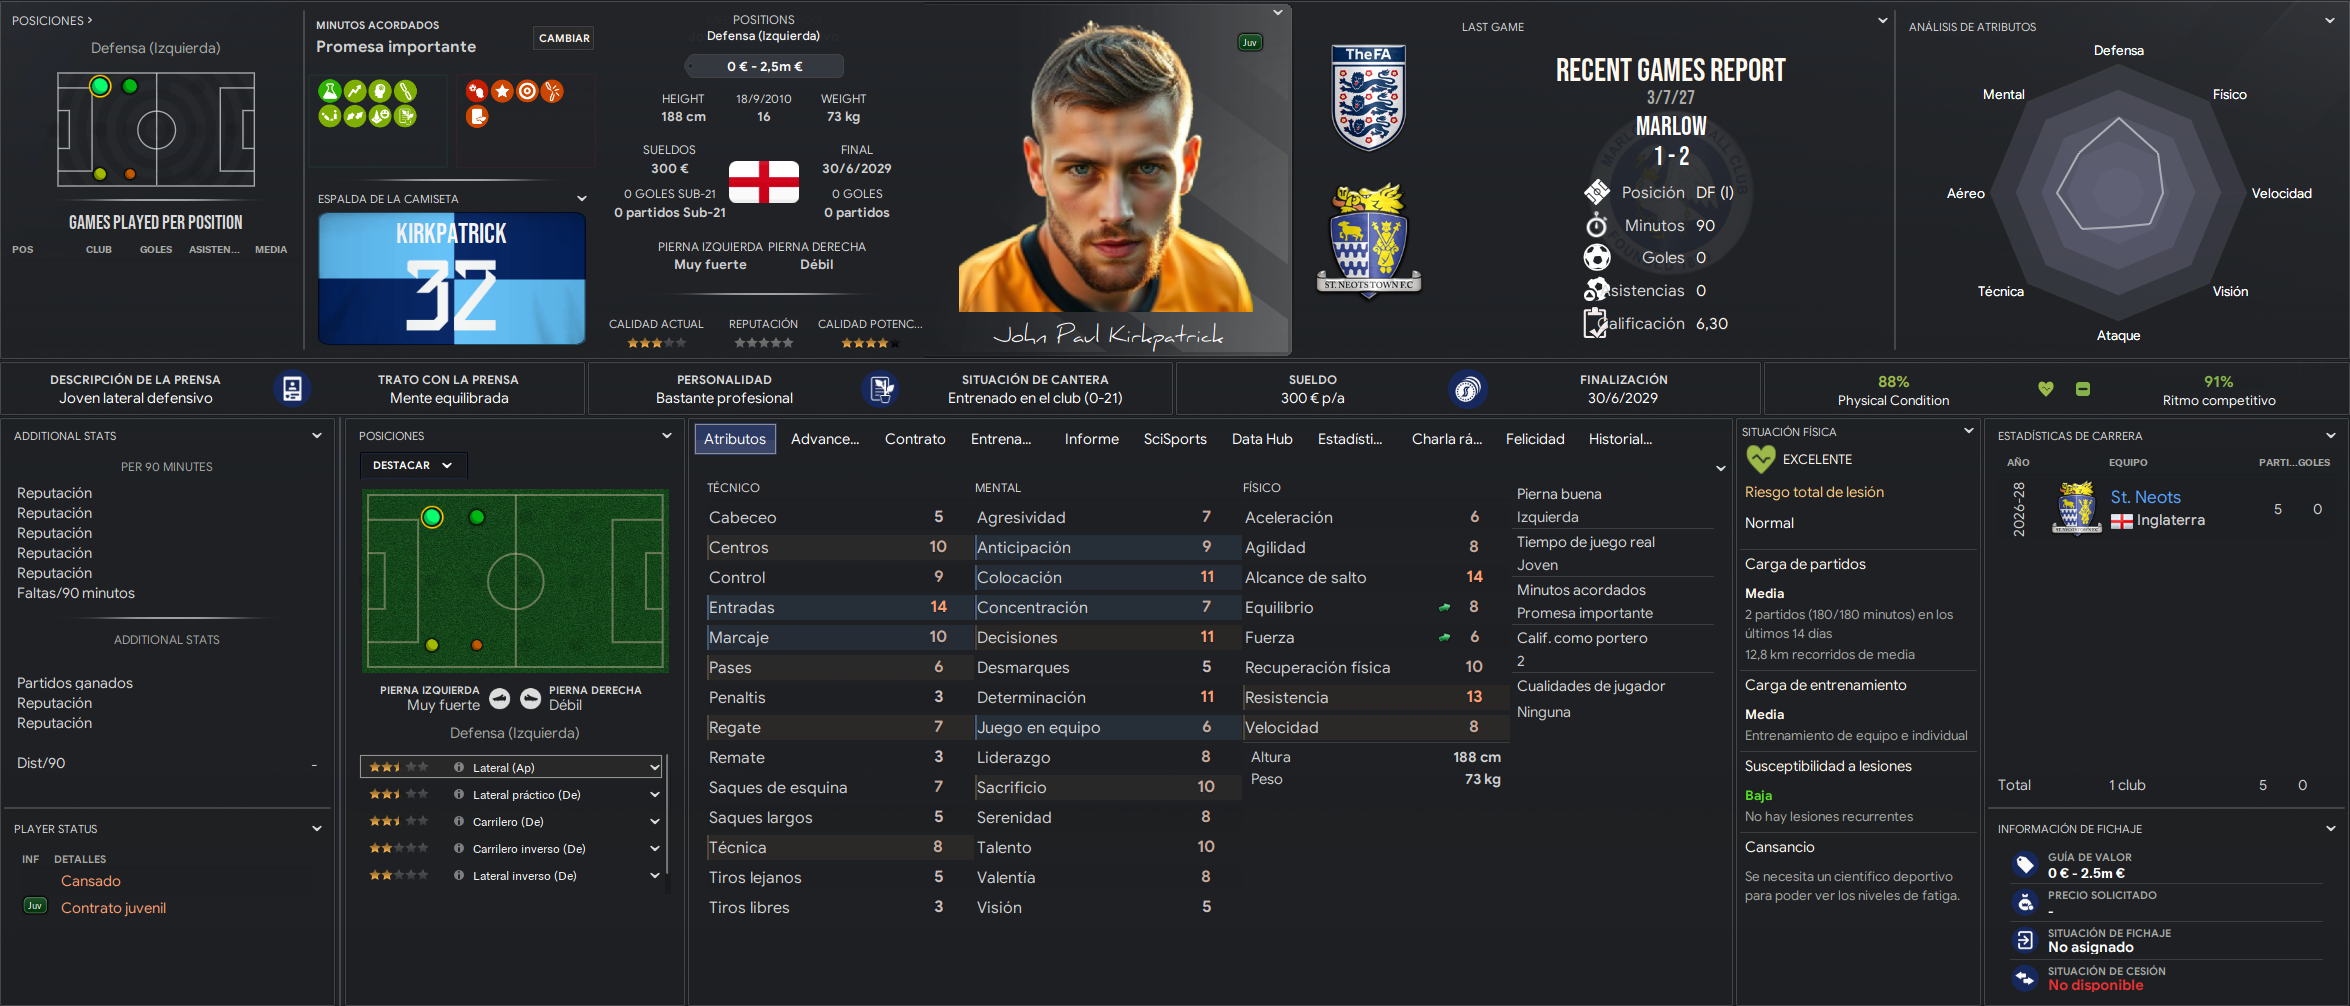2350x1006 pixels.
Task: Select the left defender position dot
Action: pos(432,517)
